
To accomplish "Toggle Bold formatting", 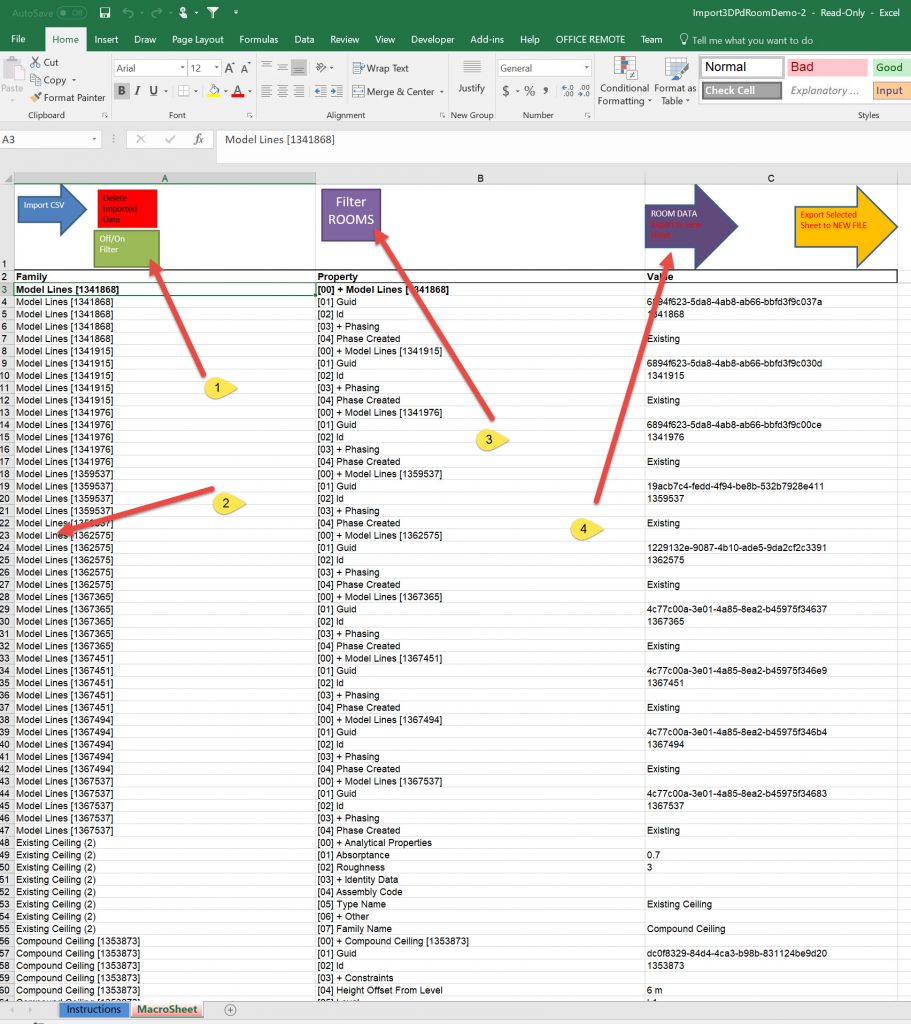I will pyautogui.click(x=122, y=91).
